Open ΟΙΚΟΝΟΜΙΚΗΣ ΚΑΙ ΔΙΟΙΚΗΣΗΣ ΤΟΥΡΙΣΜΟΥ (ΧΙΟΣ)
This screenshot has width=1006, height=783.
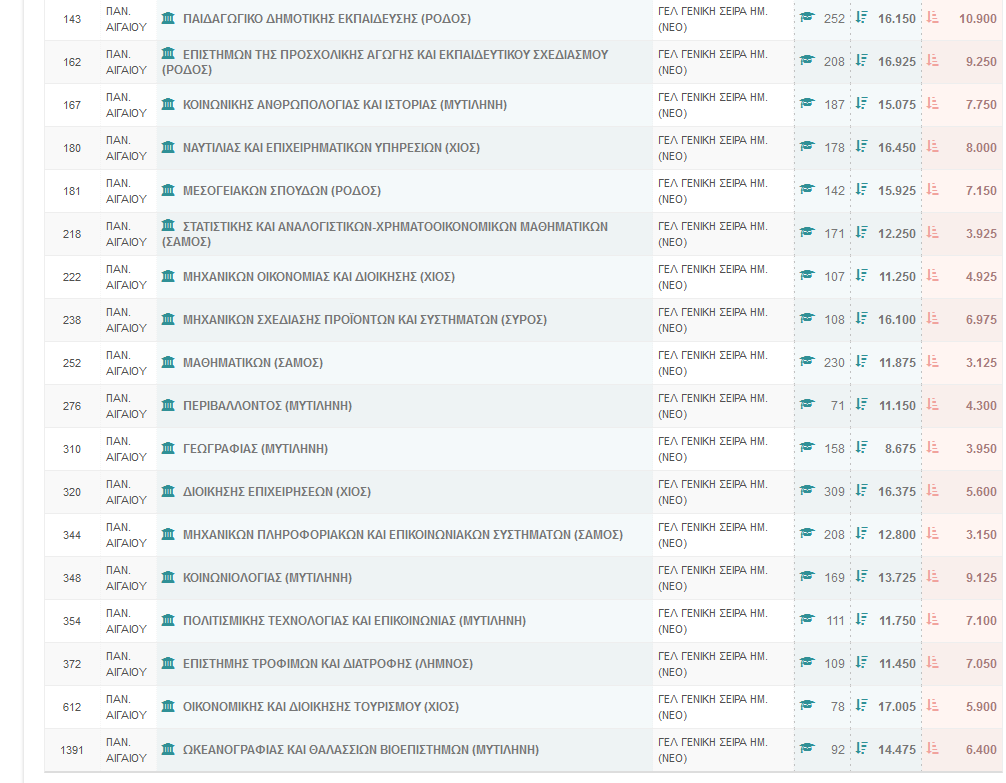(x=321, y=707)
